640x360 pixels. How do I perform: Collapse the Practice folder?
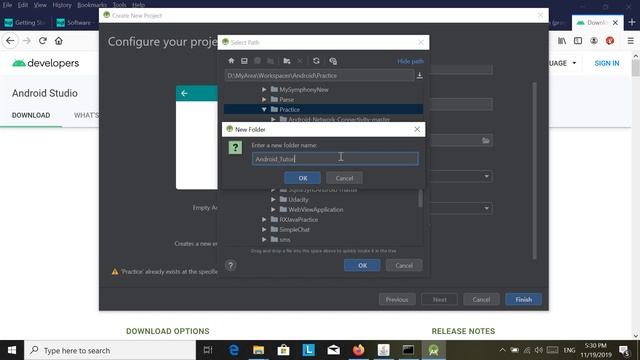coord(264,109)
